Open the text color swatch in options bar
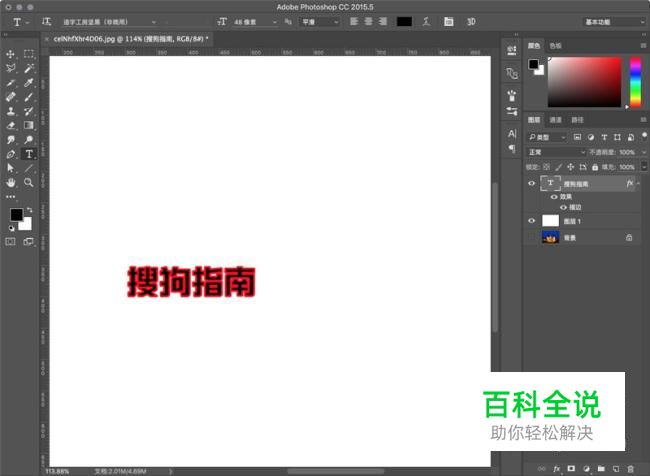This screenshot has width=650, height=476. tap(404, 22)
